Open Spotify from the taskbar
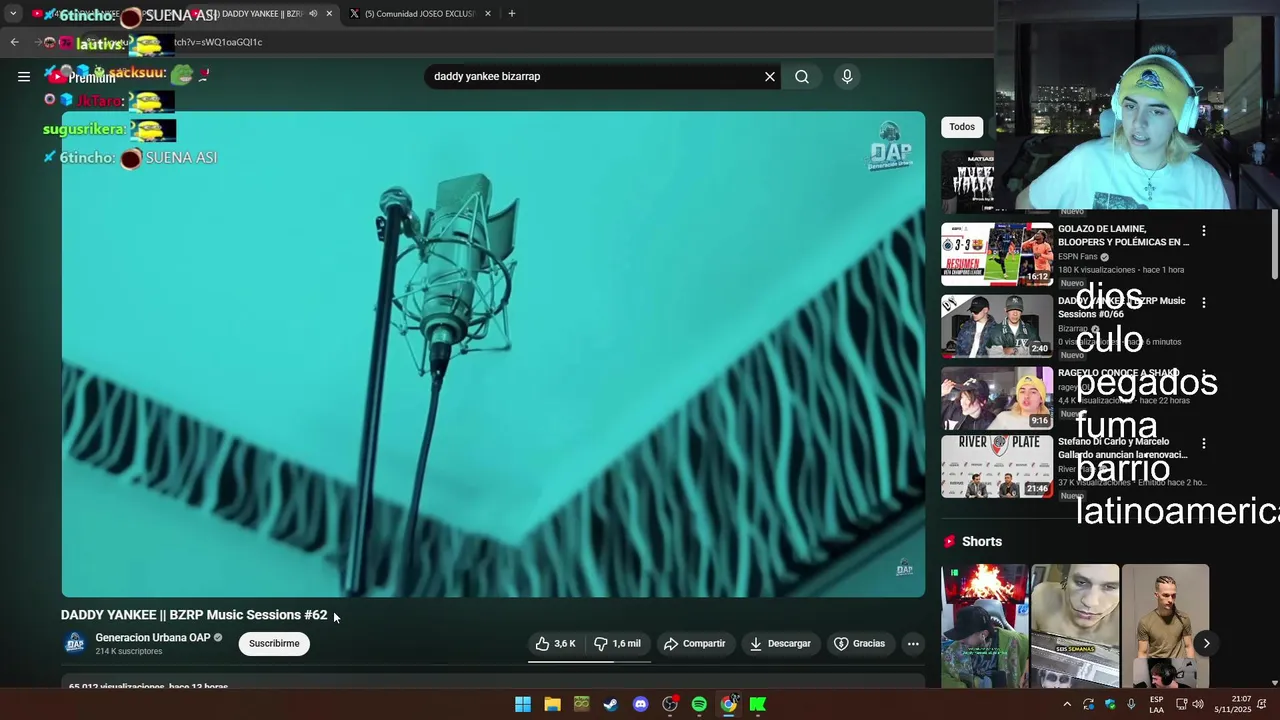Viewport: 1280px width, 720px height. [699, 705]
